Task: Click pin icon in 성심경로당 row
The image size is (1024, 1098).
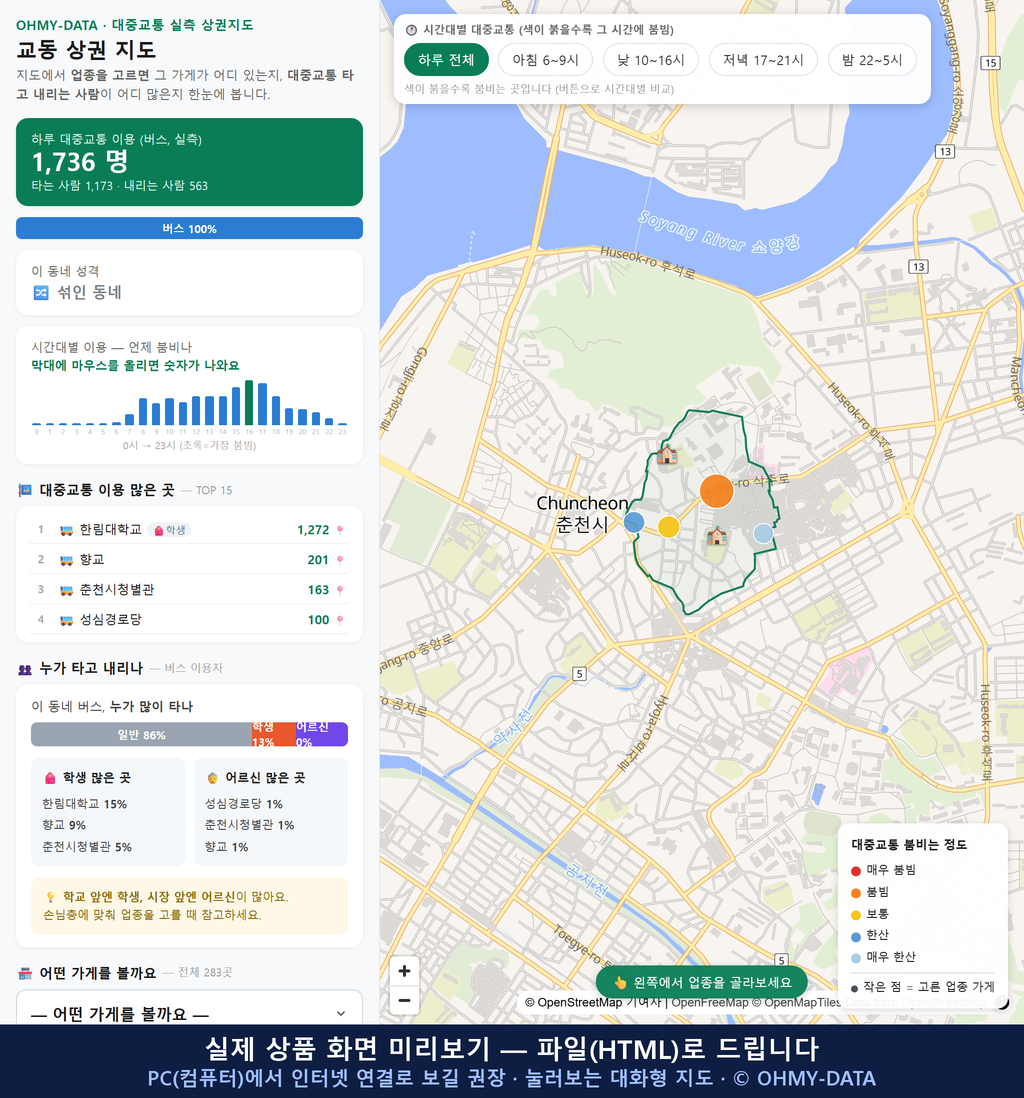Action: point(340,620)
